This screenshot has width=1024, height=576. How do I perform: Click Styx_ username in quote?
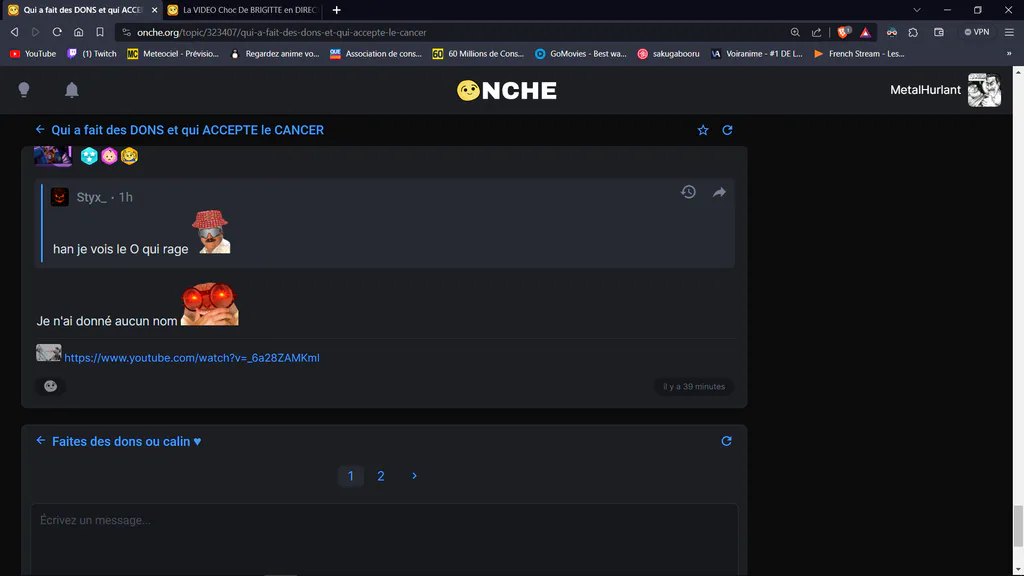(91, 197)
